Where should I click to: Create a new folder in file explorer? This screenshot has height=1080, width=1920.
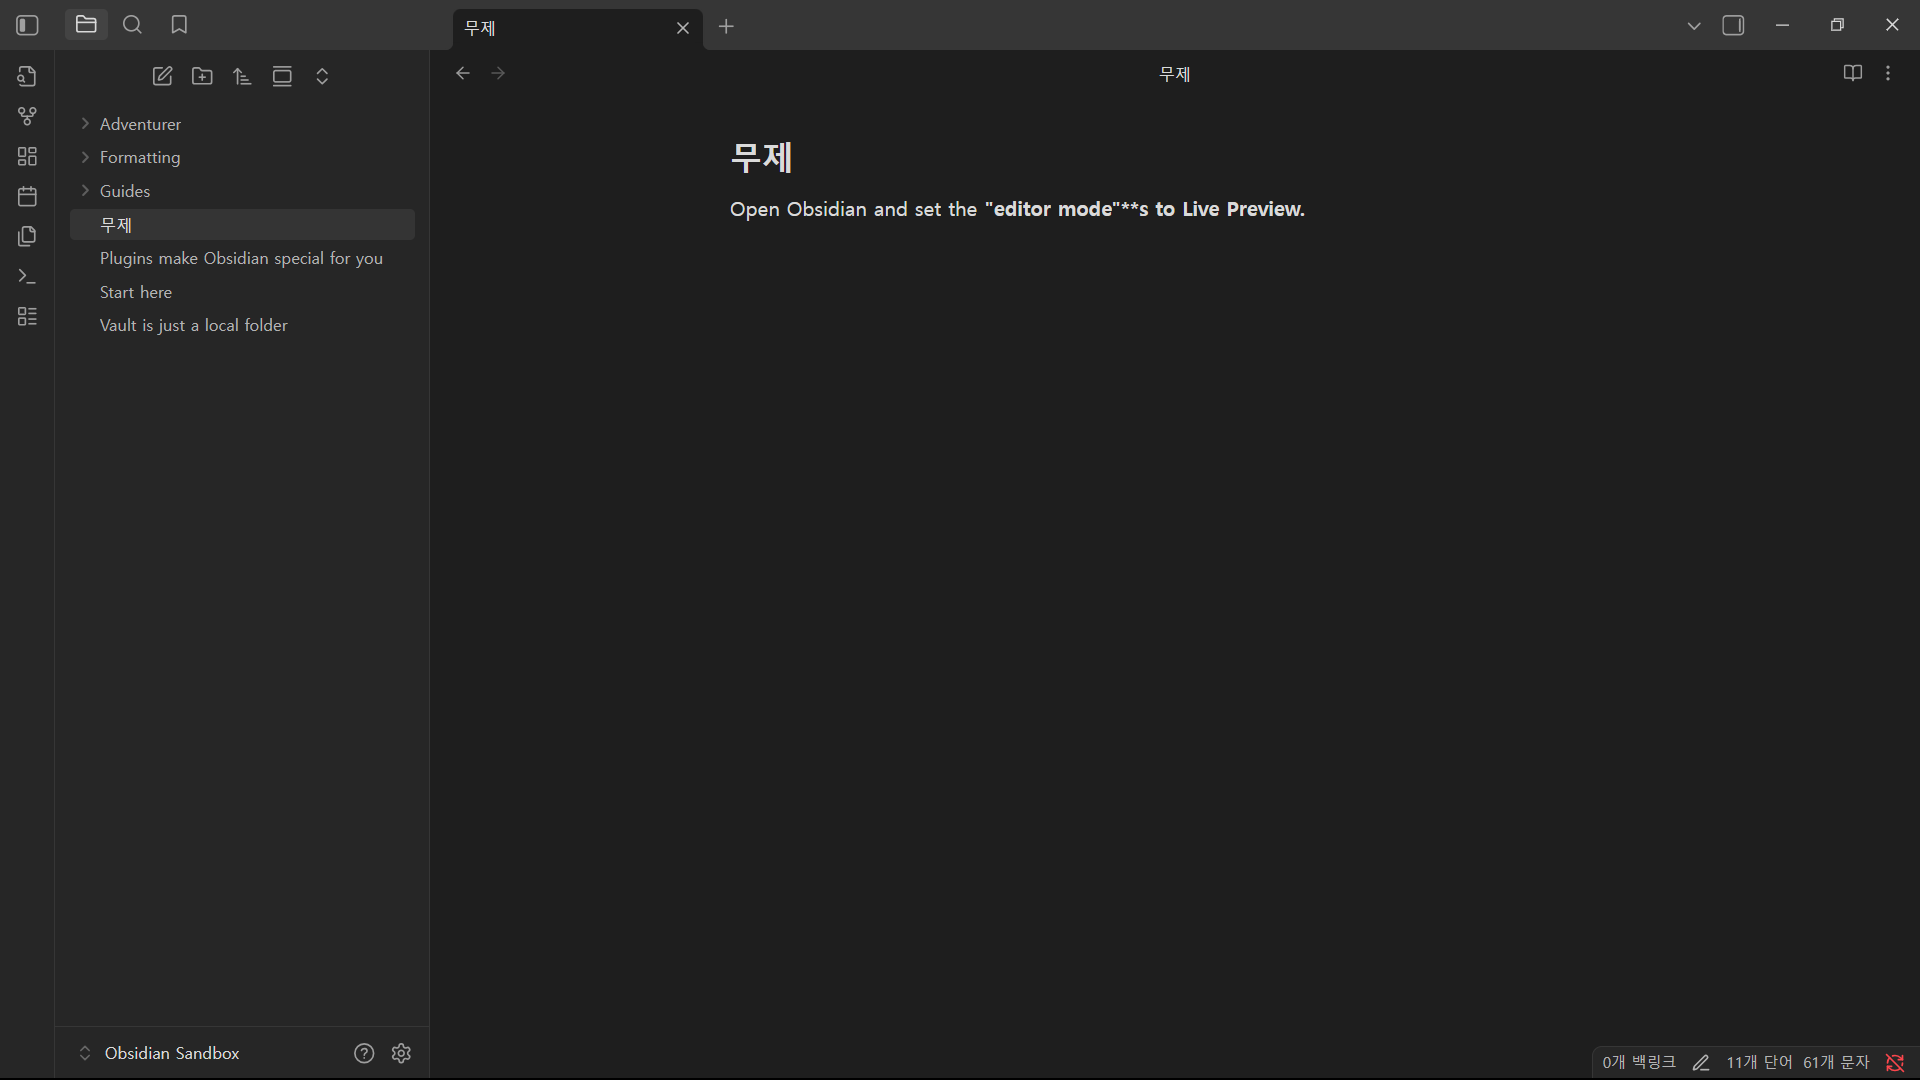[x=202, y=76]
